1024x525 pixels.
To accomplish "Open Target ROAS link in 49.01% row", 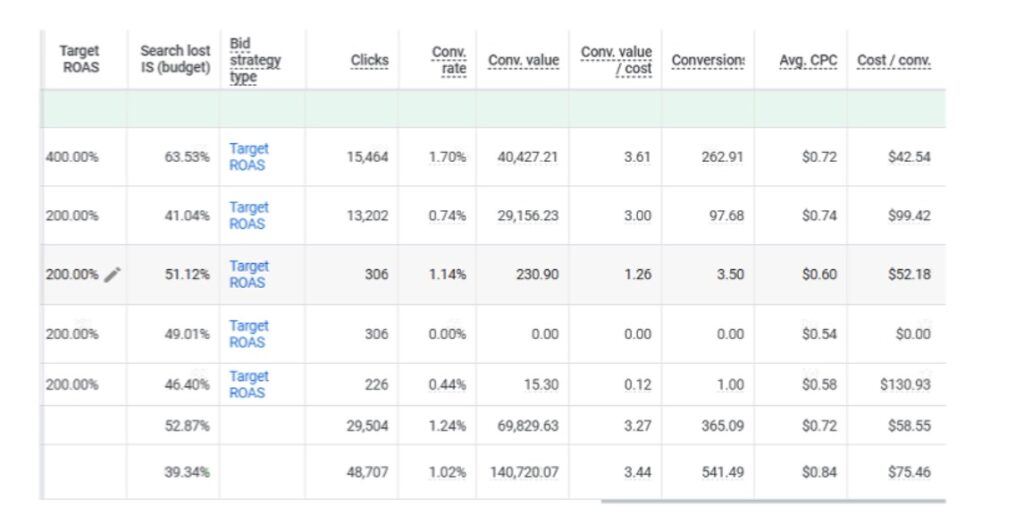I will click(x=248, y=334).
